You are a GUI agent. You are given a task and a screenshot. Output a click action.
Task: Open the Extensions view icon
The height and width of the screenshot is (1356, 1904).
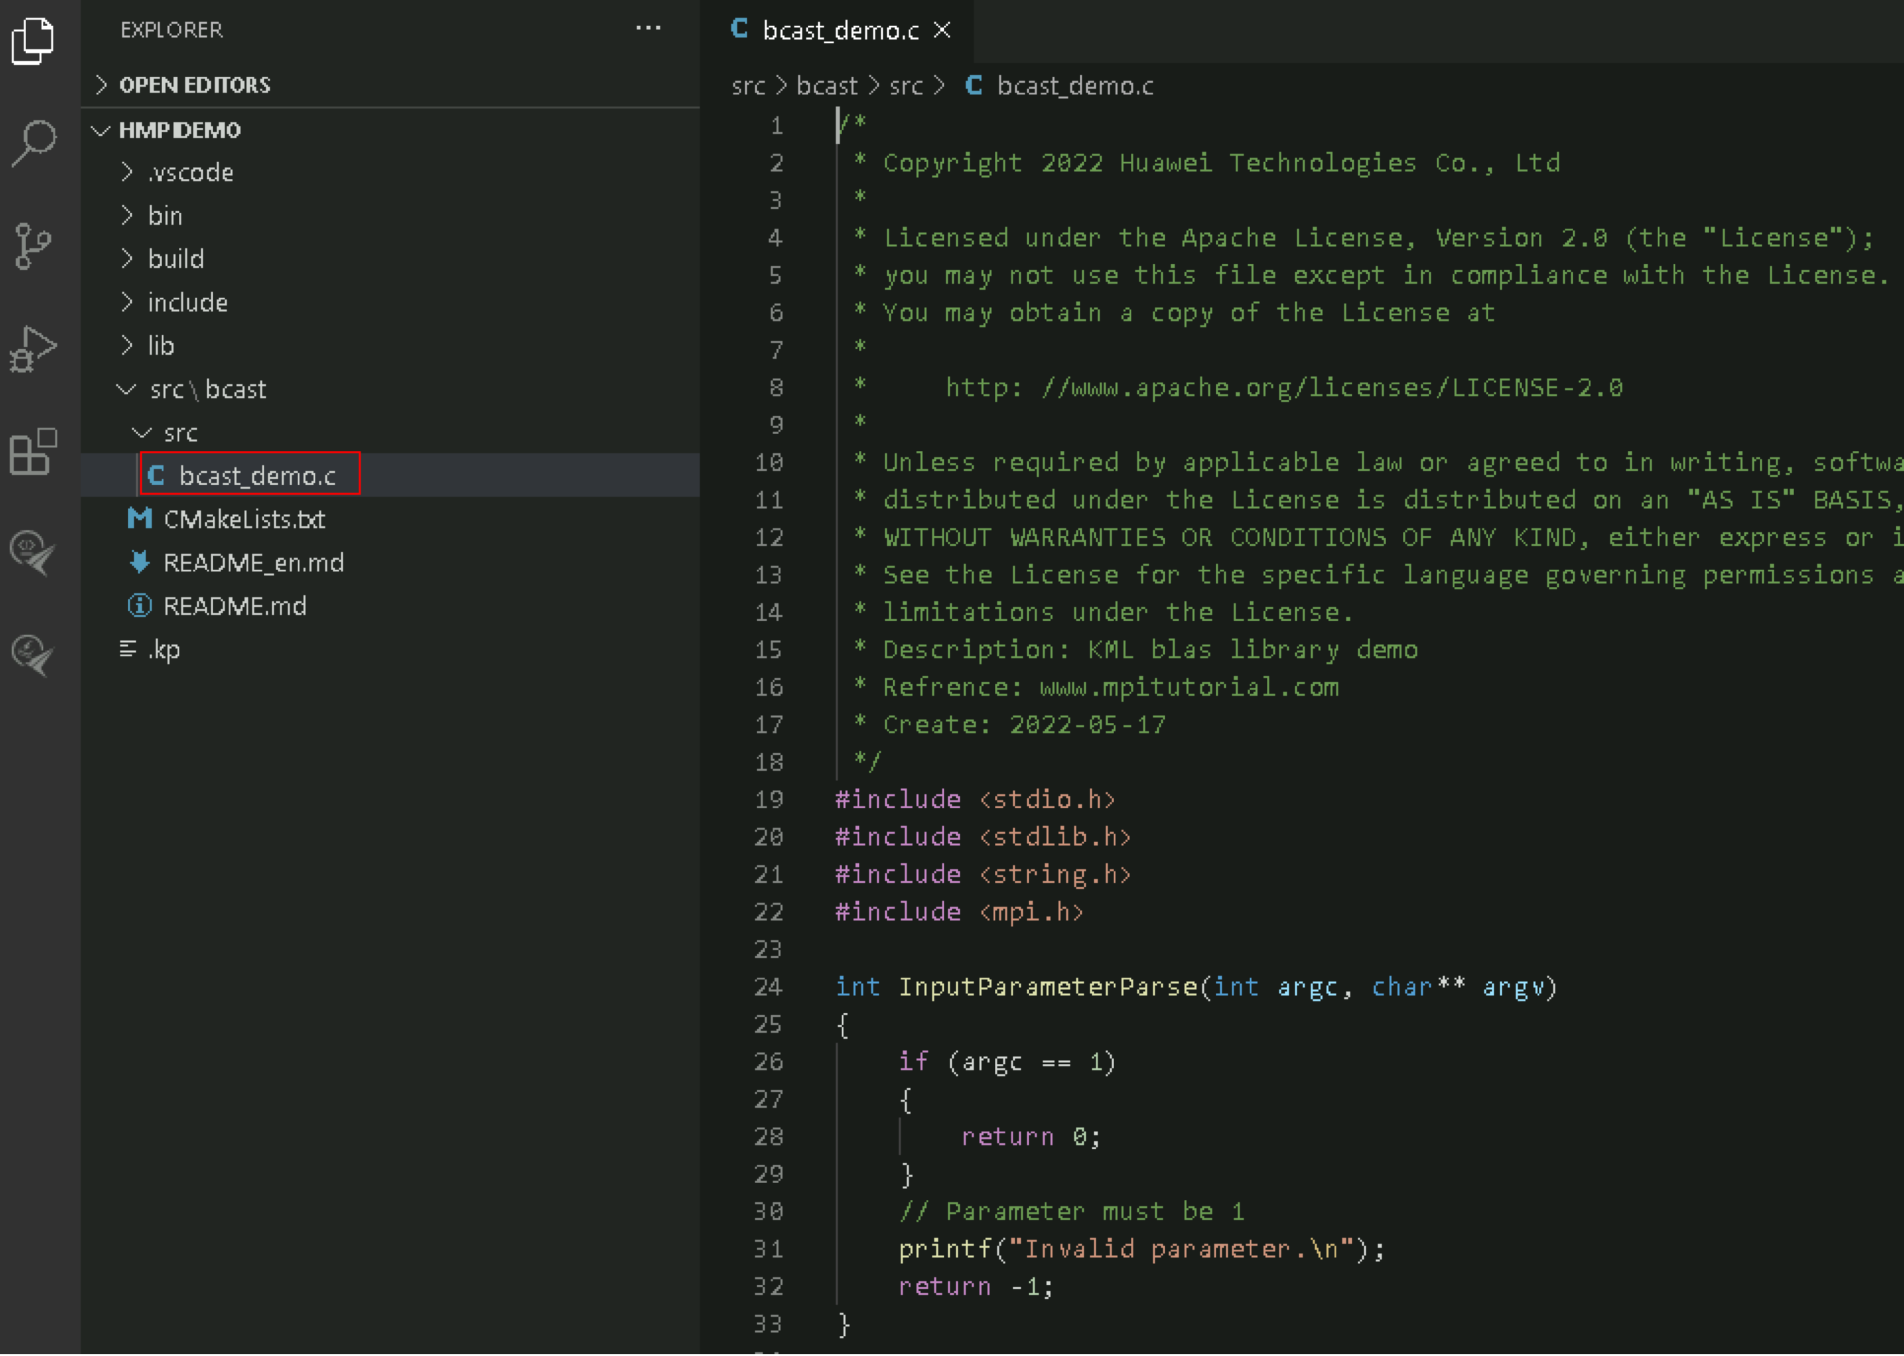click(33, 452)
